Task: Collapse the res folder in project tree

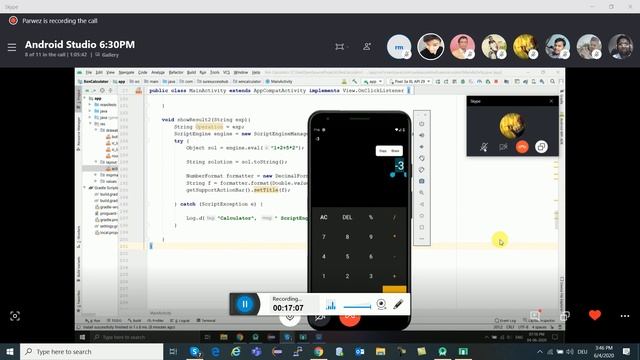Action: (90, 124)
